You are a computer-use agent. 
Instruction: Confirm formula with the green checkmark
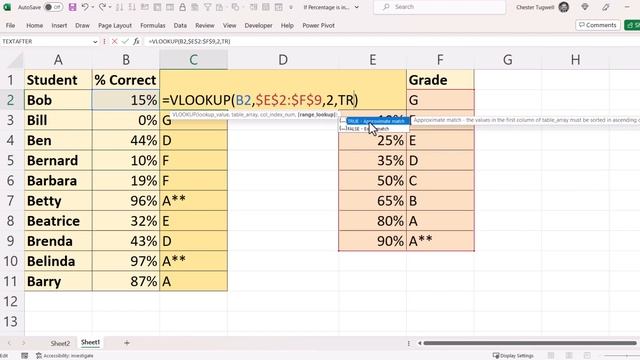[125, 41]
